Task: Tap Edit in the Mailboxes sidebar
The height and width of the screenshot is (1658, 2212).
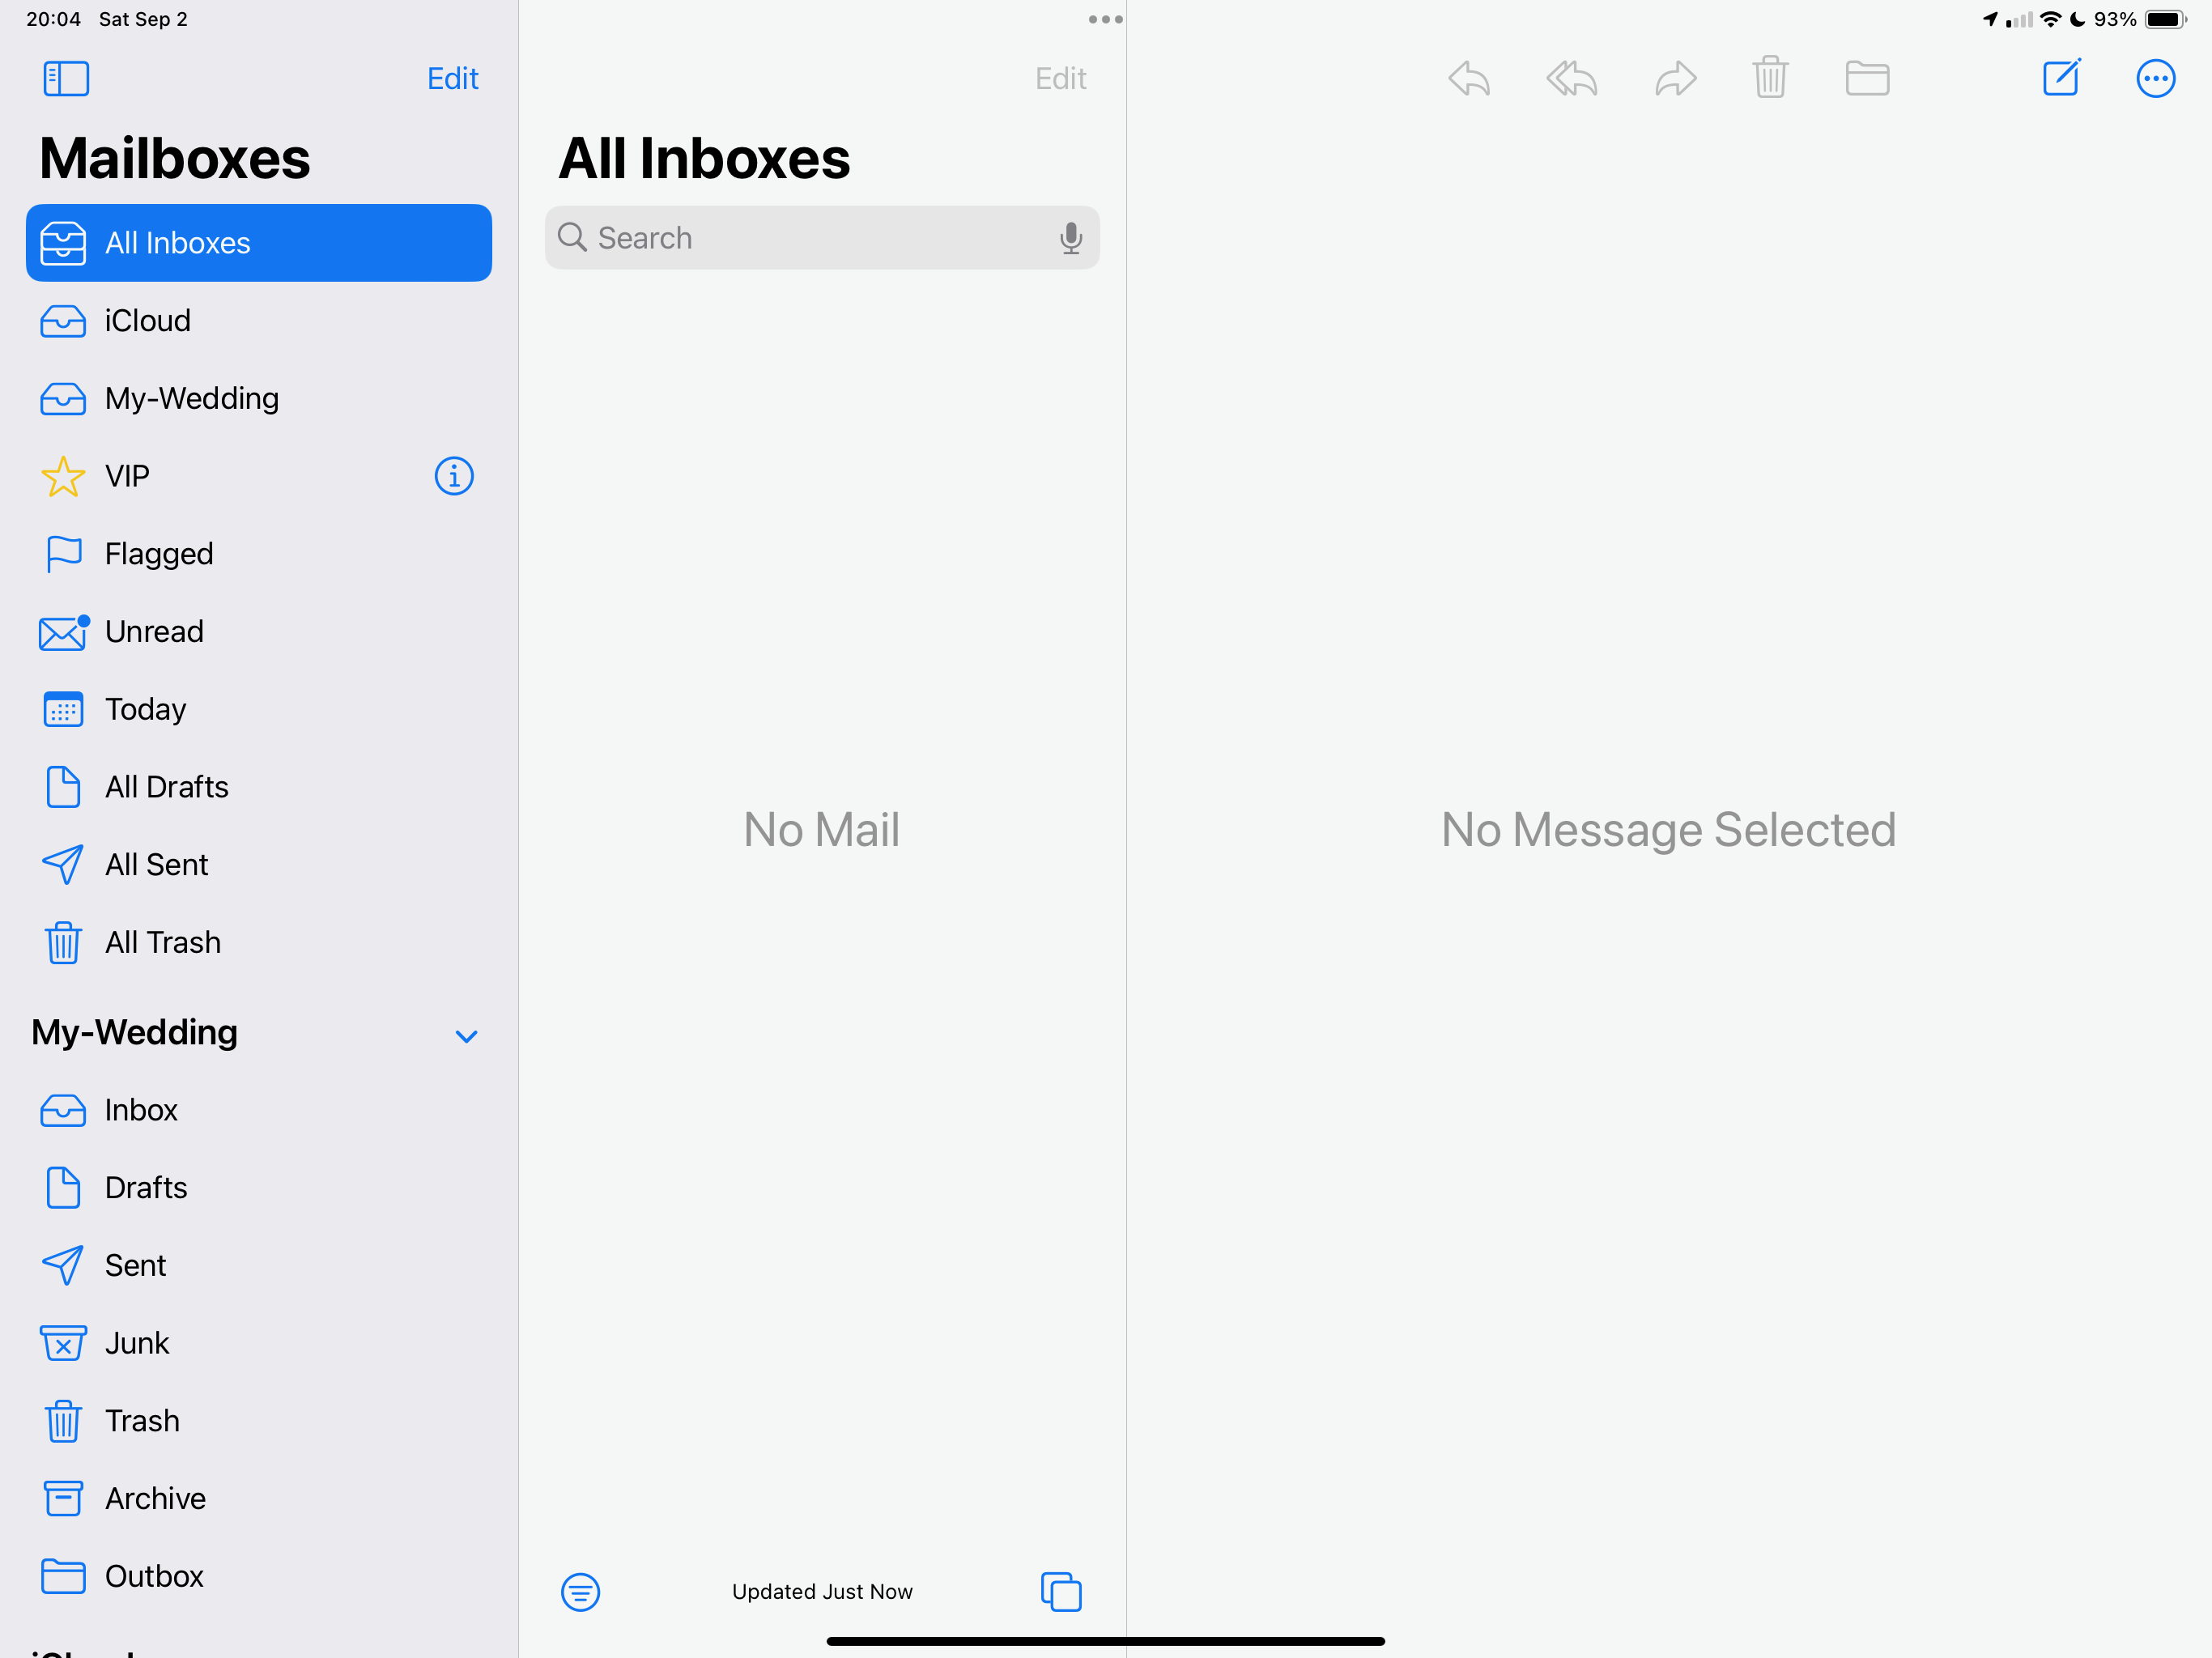Action: coord(452,78)
